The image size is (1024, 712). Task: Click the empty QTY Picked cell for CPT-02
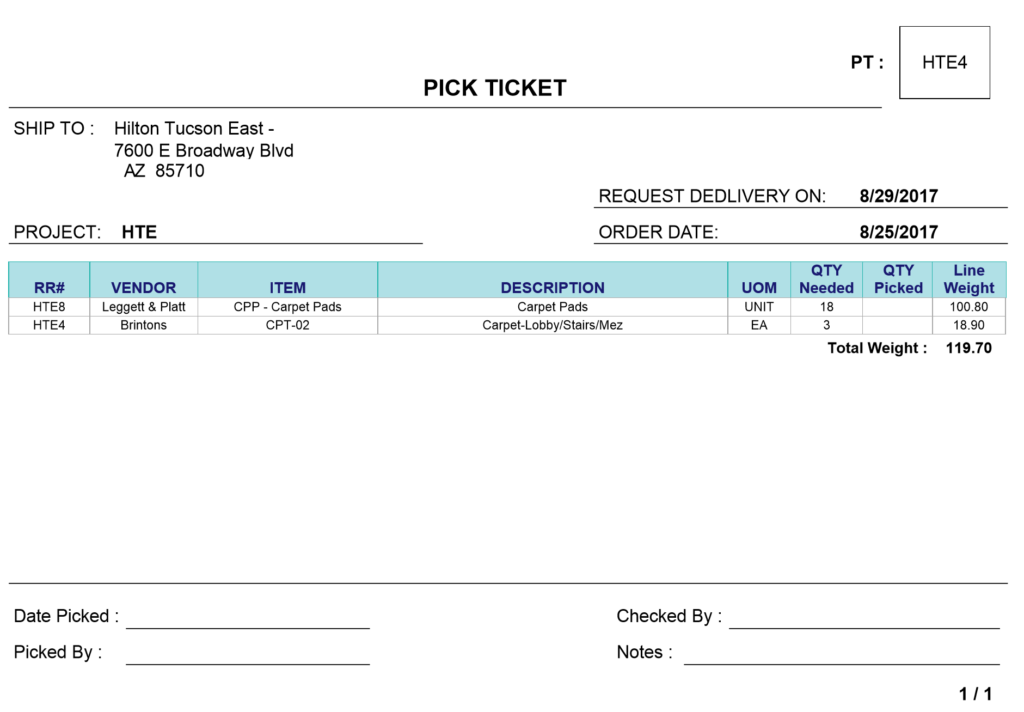pyautogui.click(x=898, y=325)
